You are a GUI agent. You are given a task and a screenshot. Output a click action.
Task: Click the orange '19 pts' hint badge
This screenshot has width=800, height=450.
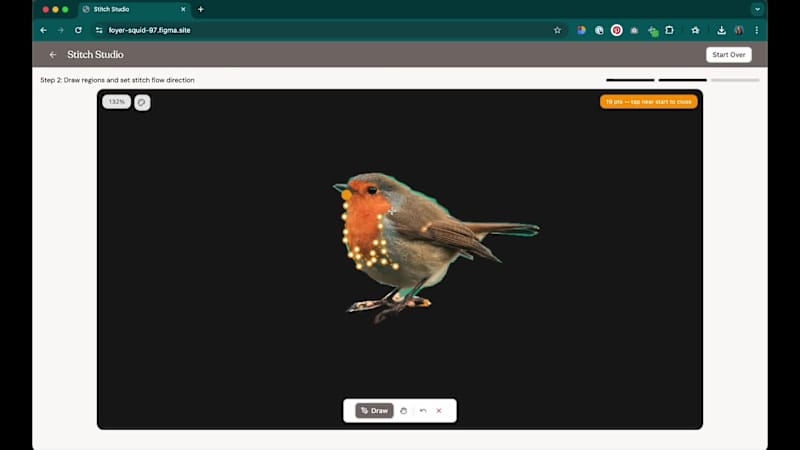click(648, 102)
